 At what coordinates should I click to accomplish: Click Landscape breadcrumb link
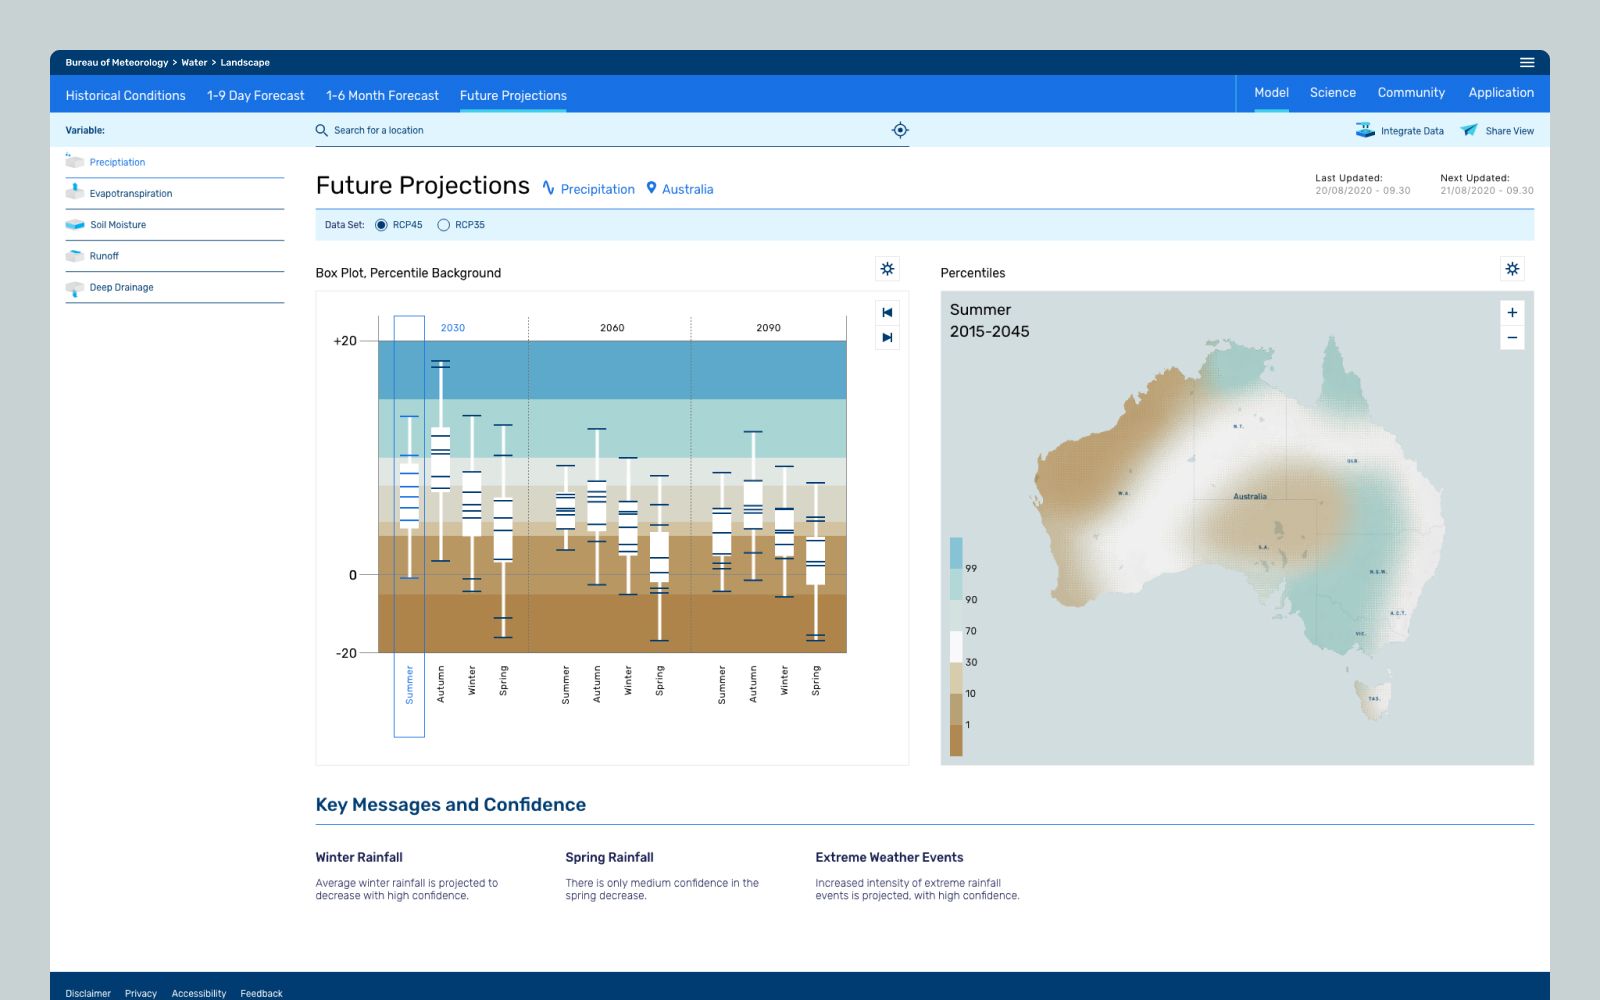245,62
